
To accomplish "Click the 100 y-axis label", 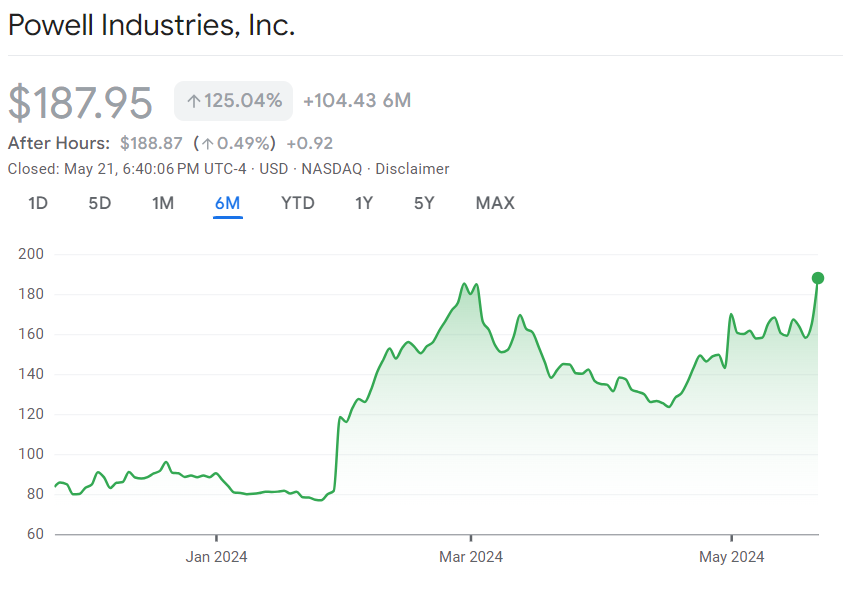I will pos(31,454).
